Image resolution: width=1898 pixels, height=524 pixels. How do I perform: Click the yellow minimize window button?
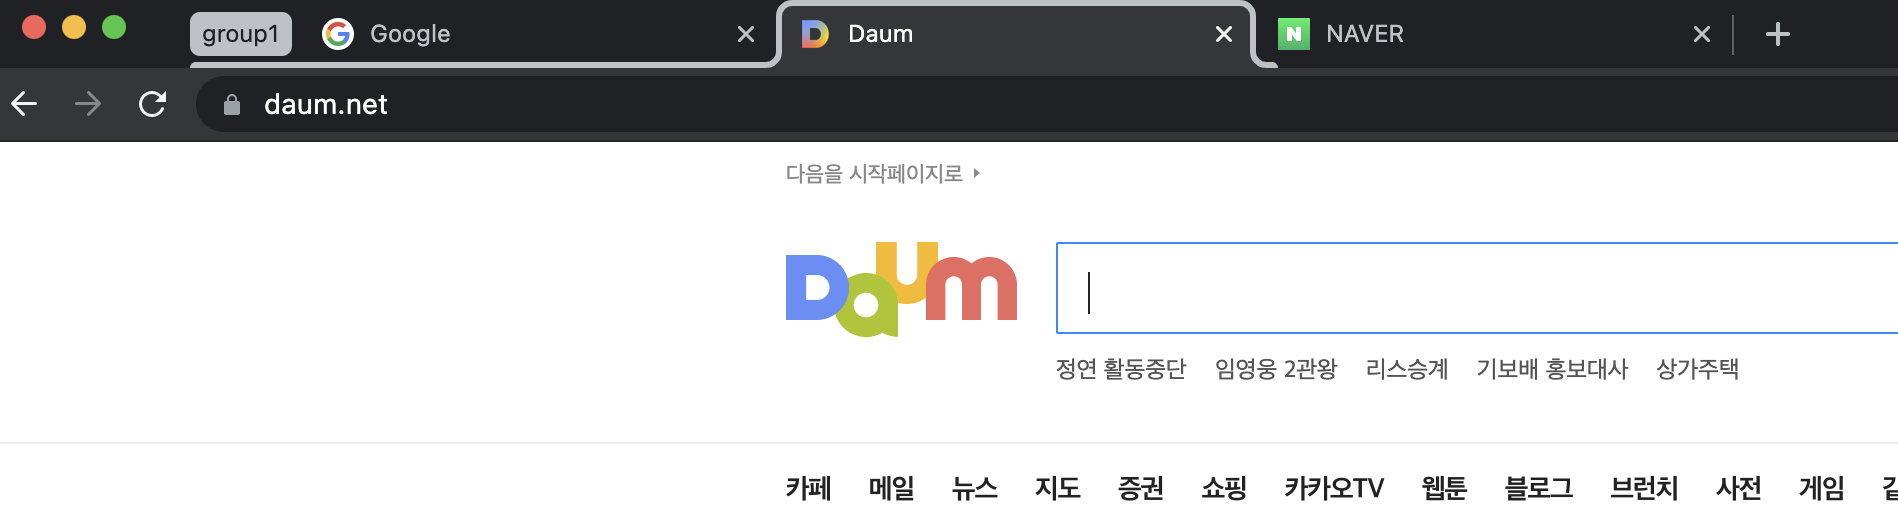point(74,27)
